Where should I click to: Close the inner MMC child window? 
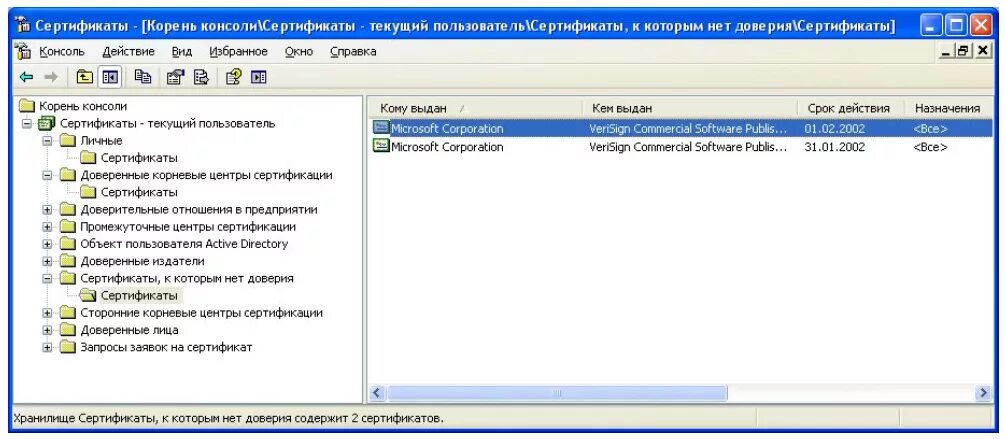click(x=982, y=51)
